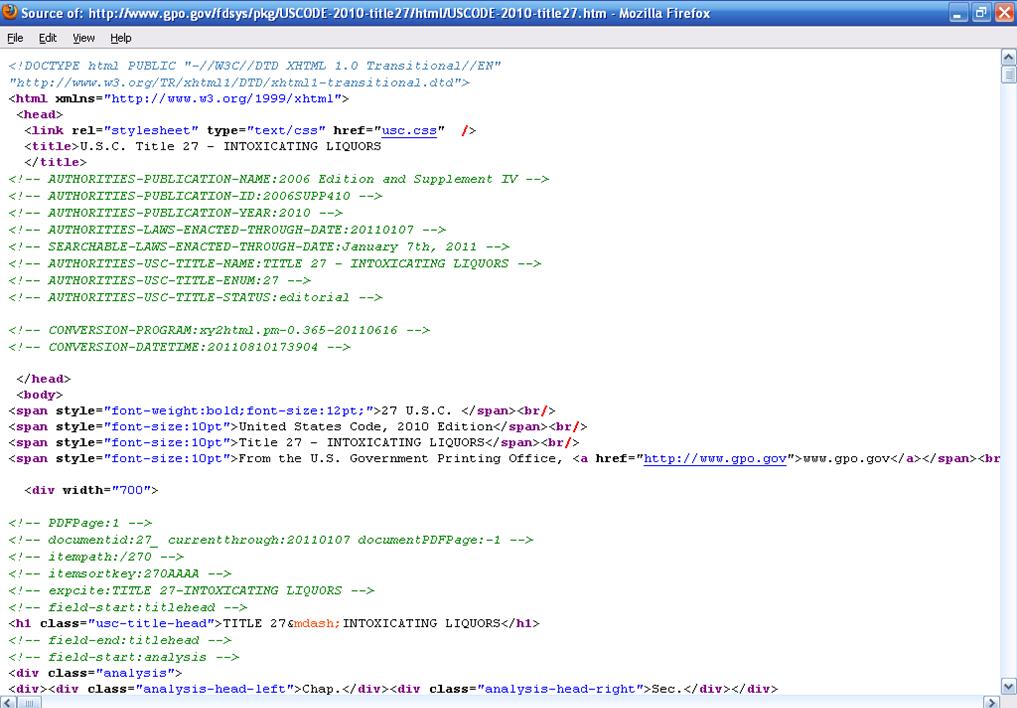Screen dimensions: 1017x708
Task: Click the div class="analysis" line
Action: (95, 673)
